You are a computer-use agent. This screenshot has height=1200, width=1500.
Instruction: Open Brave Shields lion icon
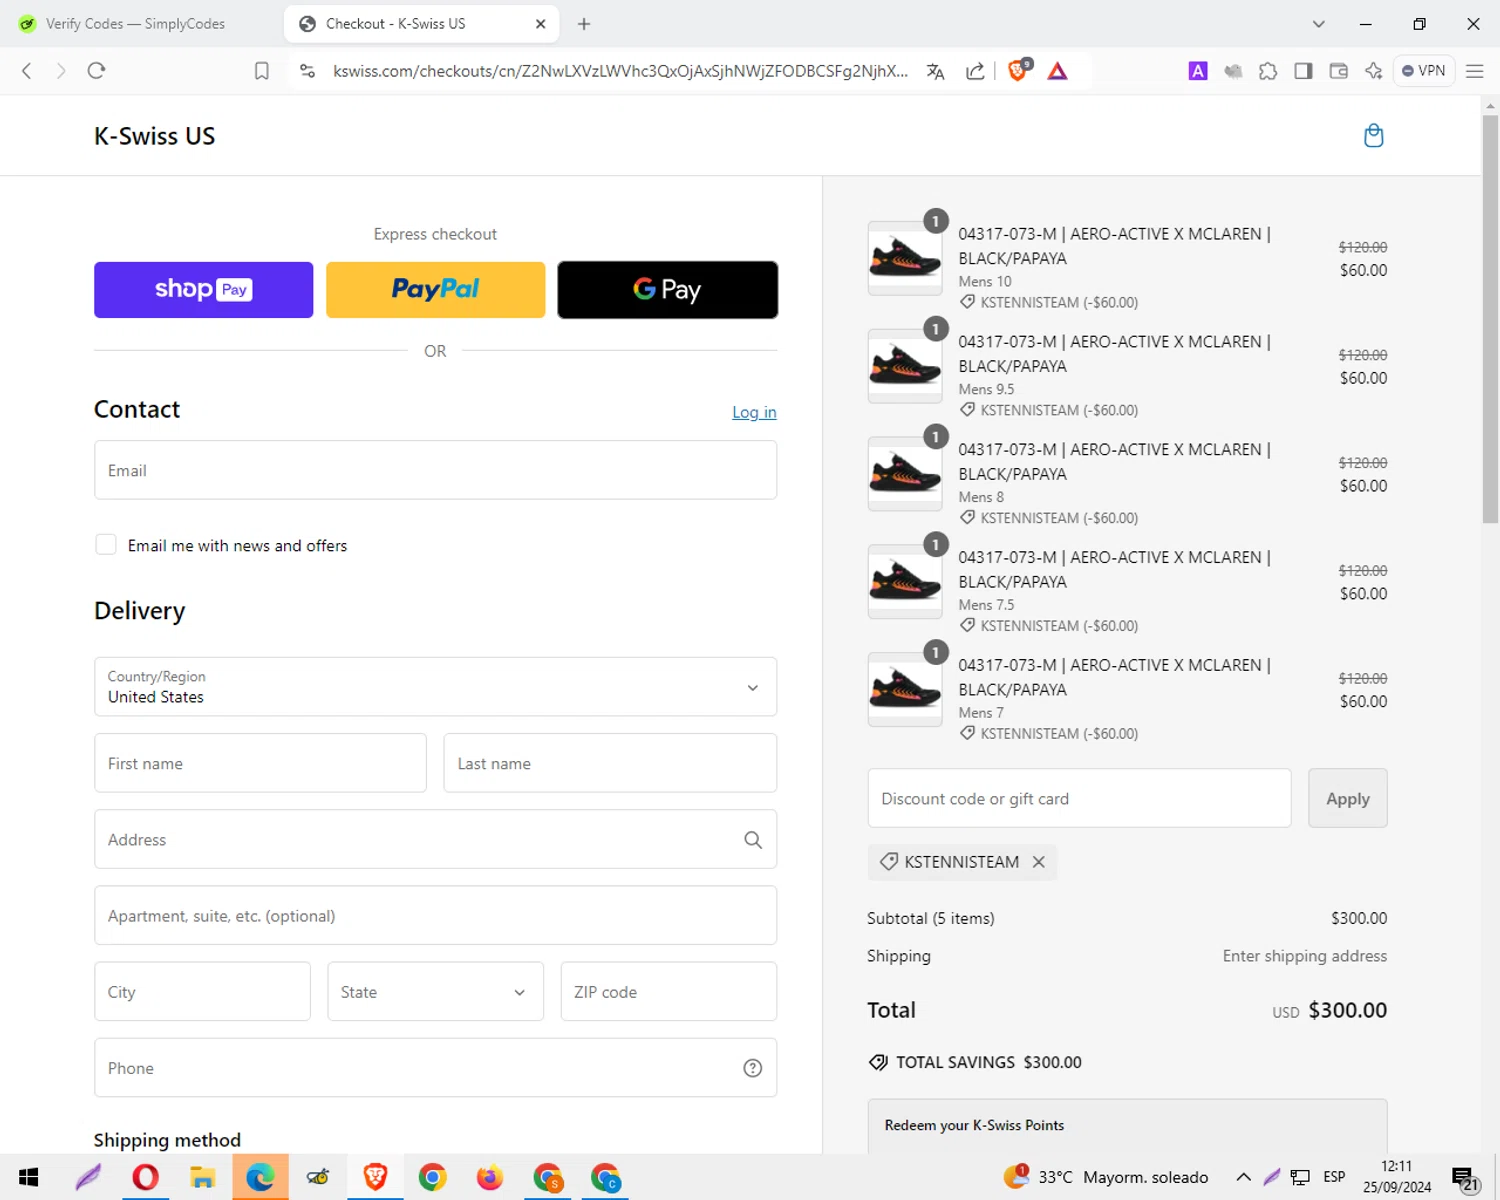pyautogui.click(x=1018, y=70)
